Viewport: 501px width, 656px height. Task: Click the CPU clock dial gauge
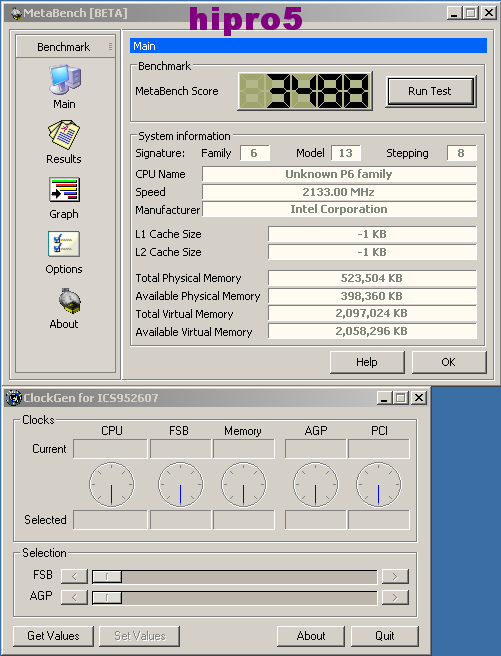tap(112, 484)
